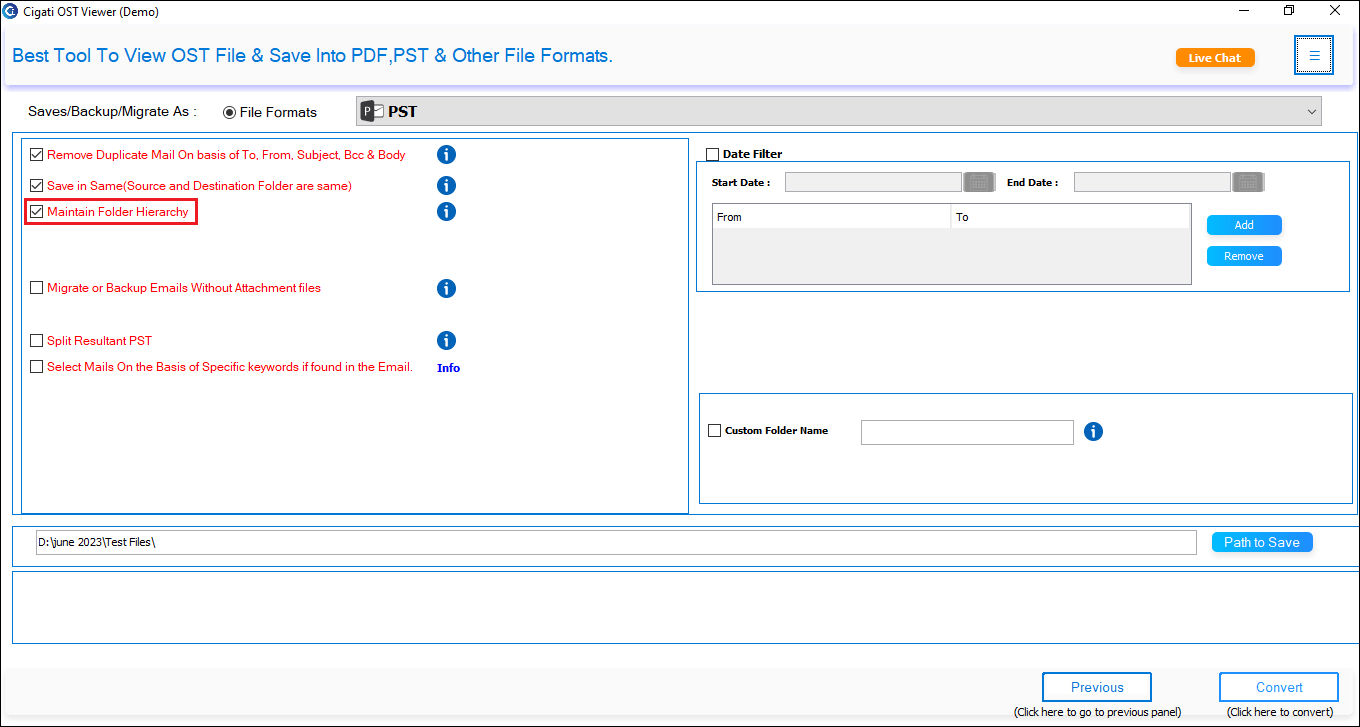Click the Custom Folder Name text field
1360x727 pixels.
(967, 432)
